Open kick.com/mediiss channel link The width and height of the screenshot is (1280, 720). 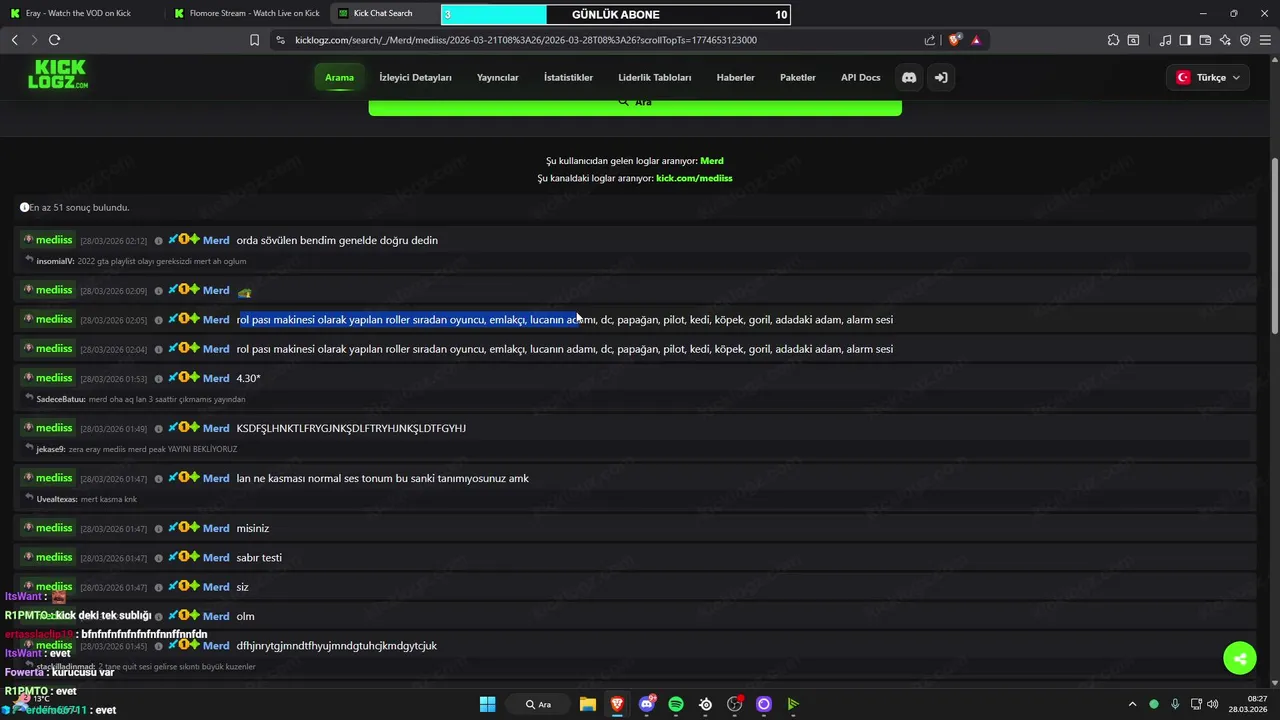pos(694,178)
